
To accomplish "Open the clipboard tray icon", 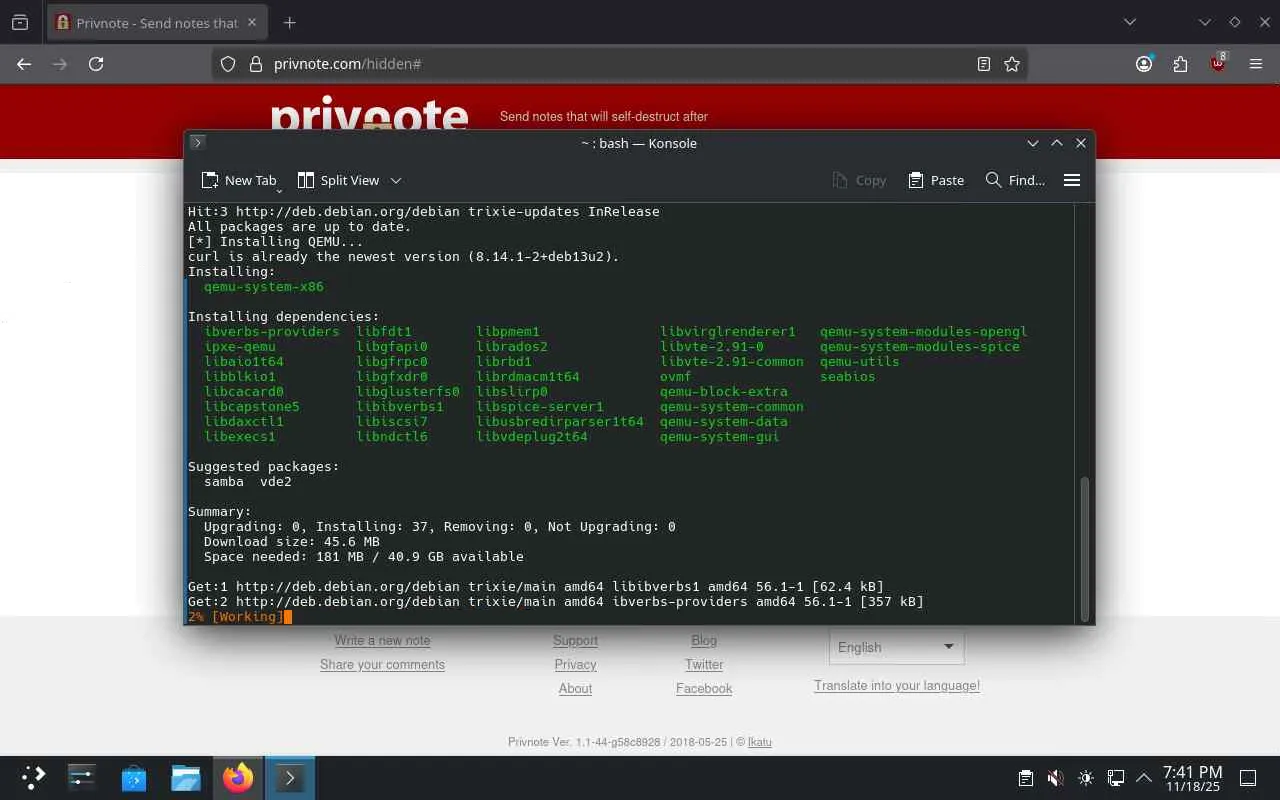I will 1025,778.
